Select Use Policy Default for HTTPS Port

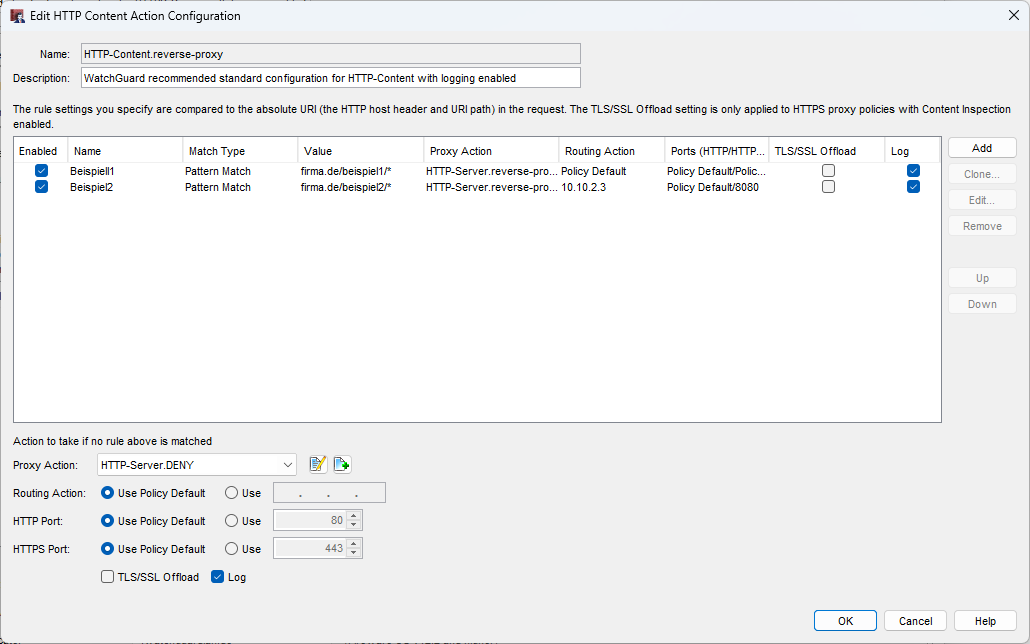(x=107, y=549)
